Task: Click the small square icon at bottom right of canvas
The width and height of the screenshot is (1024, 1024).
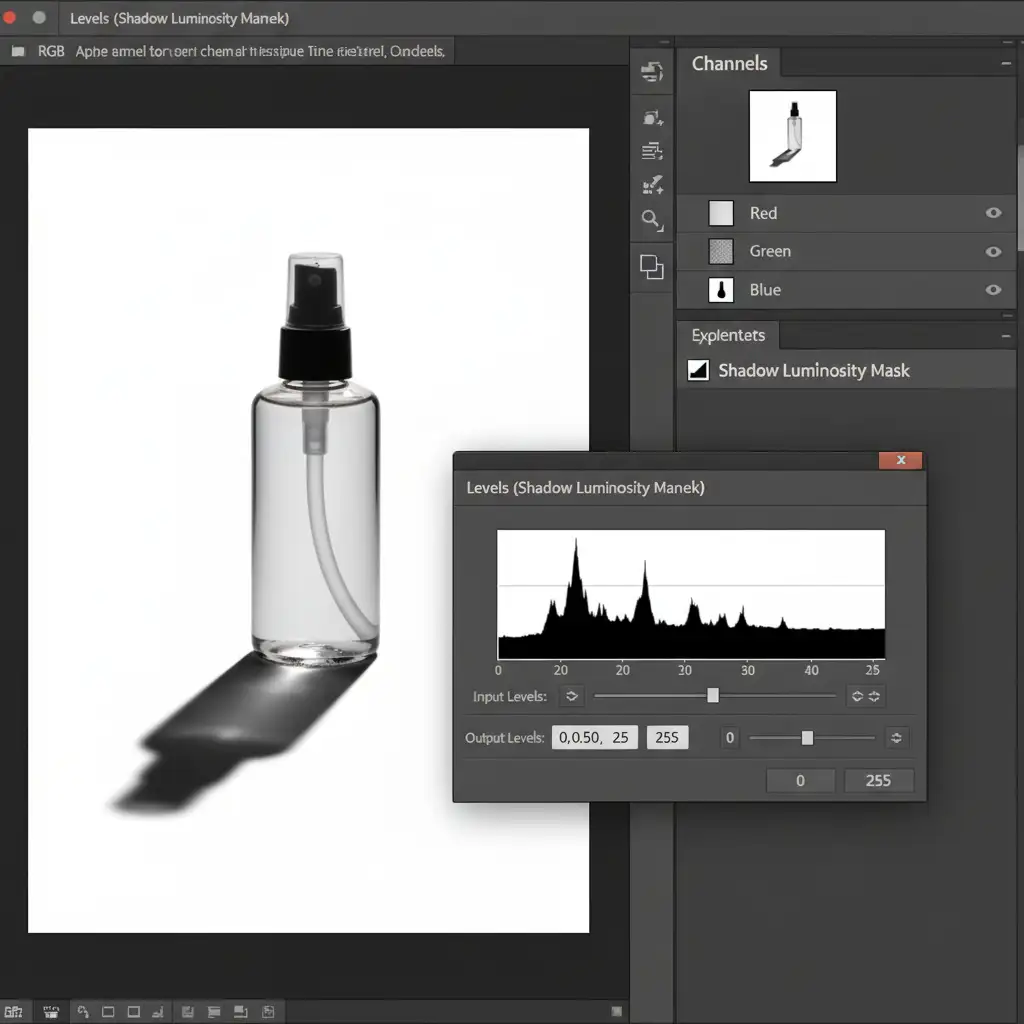Action: [617, 1011]
